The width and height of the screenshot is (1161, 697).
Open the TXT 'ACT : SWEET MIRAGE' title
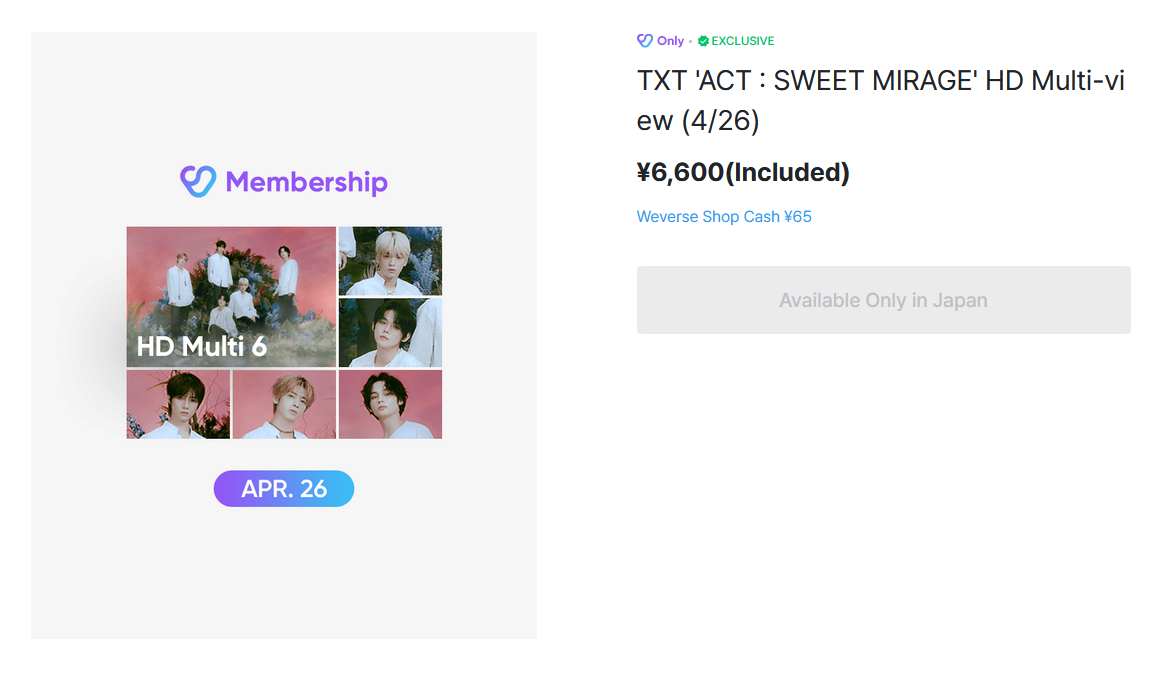[x=880, y=100]
